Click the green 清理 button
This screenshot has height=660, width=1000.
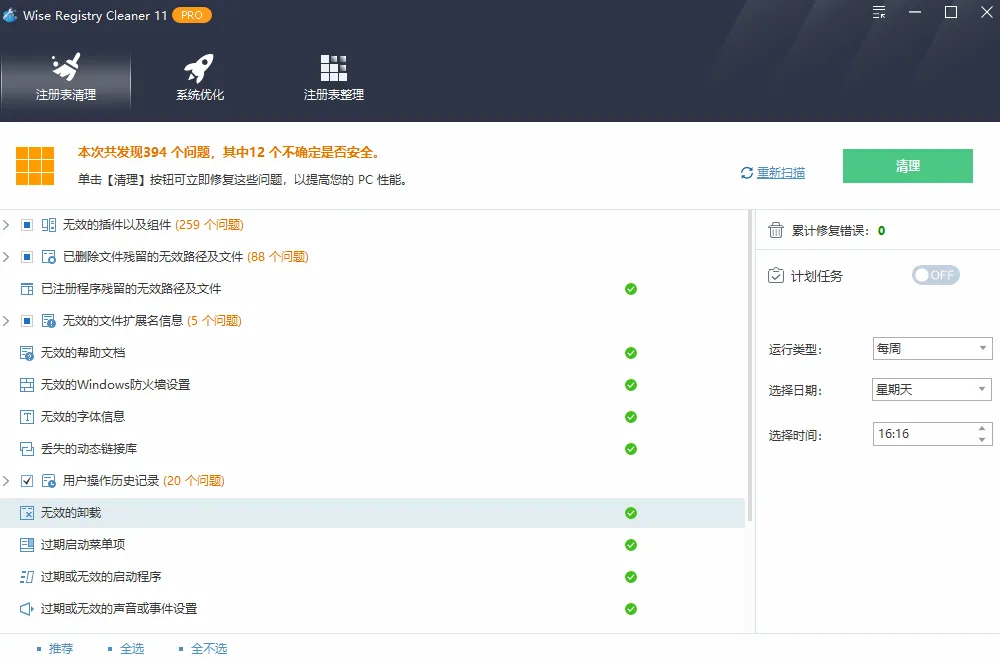coord(908,166)
